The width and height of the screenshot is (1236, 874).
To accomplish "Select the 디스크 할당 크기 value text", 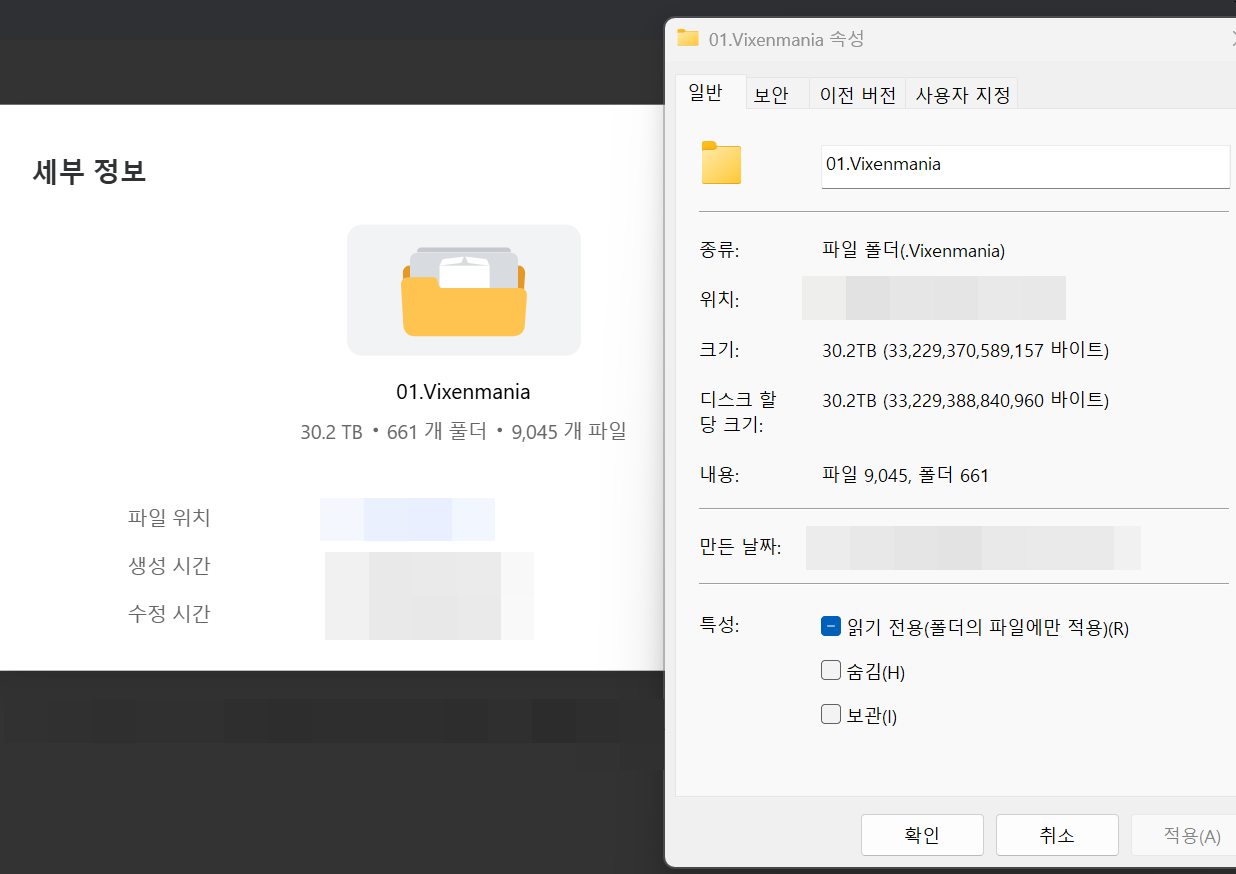I will tap(965, 400).
